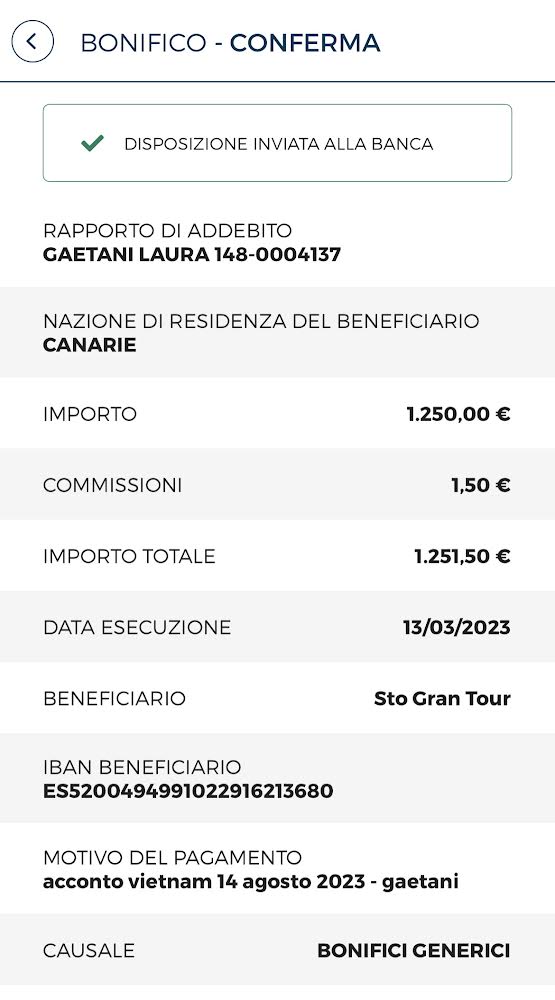This screenshot has height=1000, width=555.
Task: Tap the Disposizione inviata alla banca banner
Action: pos(278,143)
